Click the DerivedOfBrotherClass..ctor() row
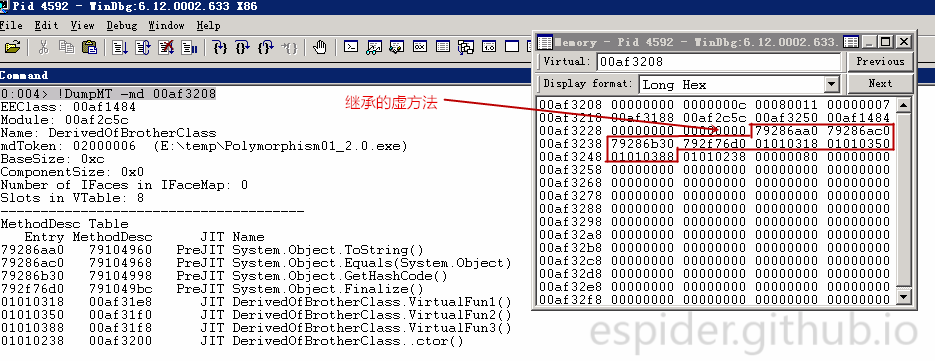Viewport: 935px width, 361px height. 232,341
